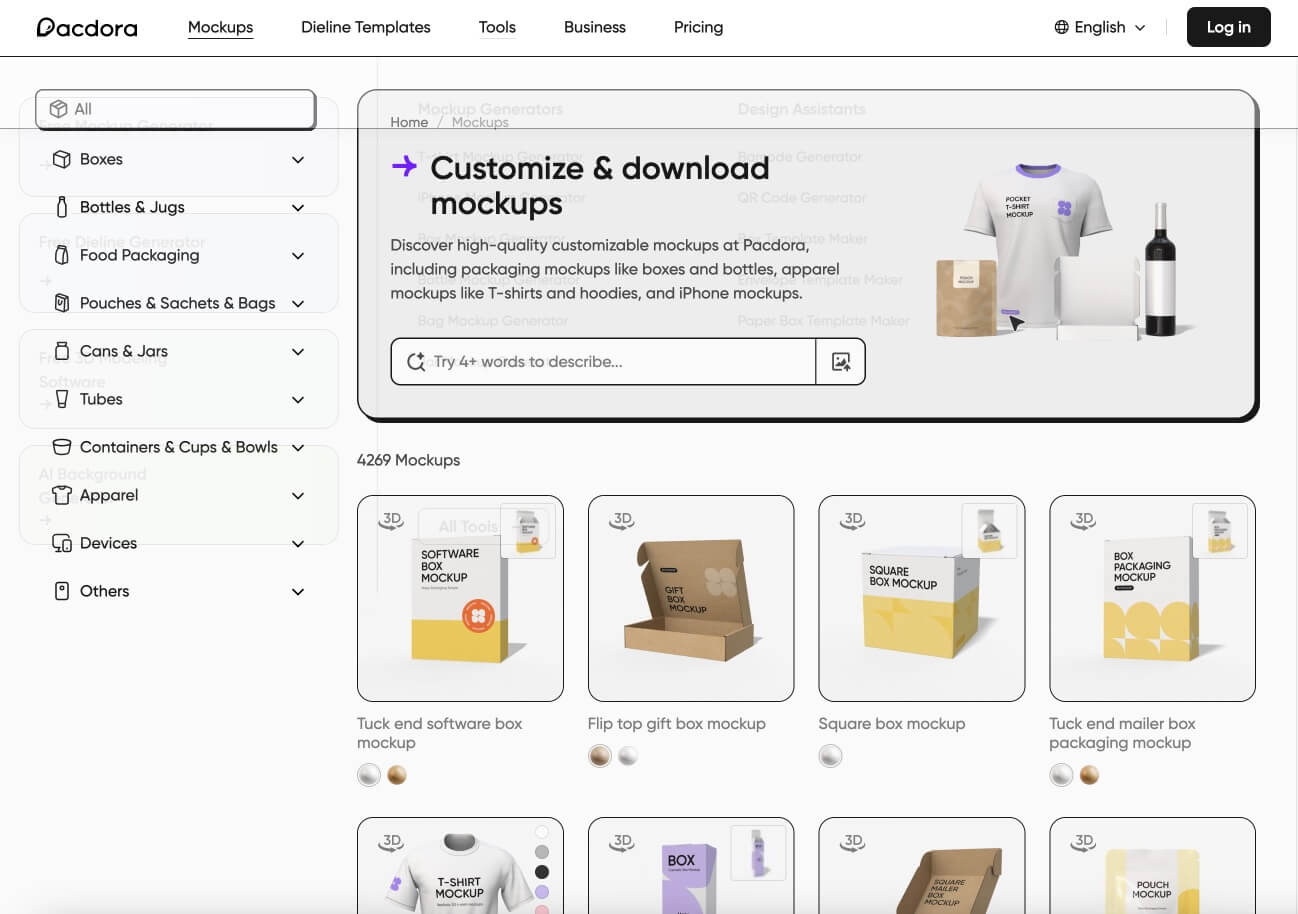Follow the Home breadcrumb link

click(409, 122)
